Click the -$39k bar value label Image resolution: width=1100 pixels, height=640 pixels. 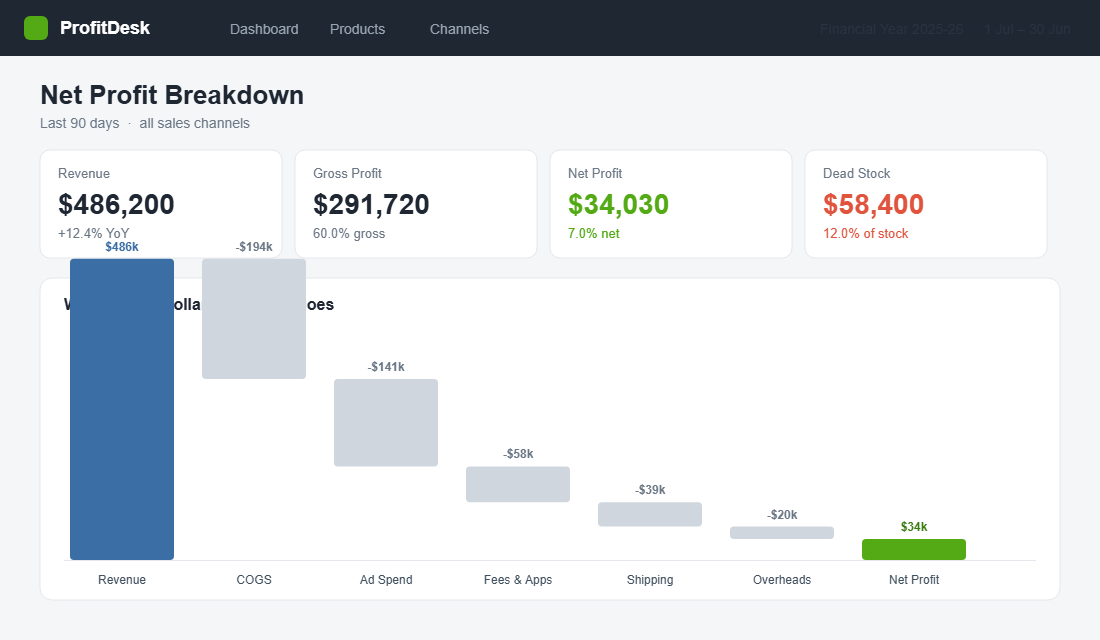click(x=650, y=490)
